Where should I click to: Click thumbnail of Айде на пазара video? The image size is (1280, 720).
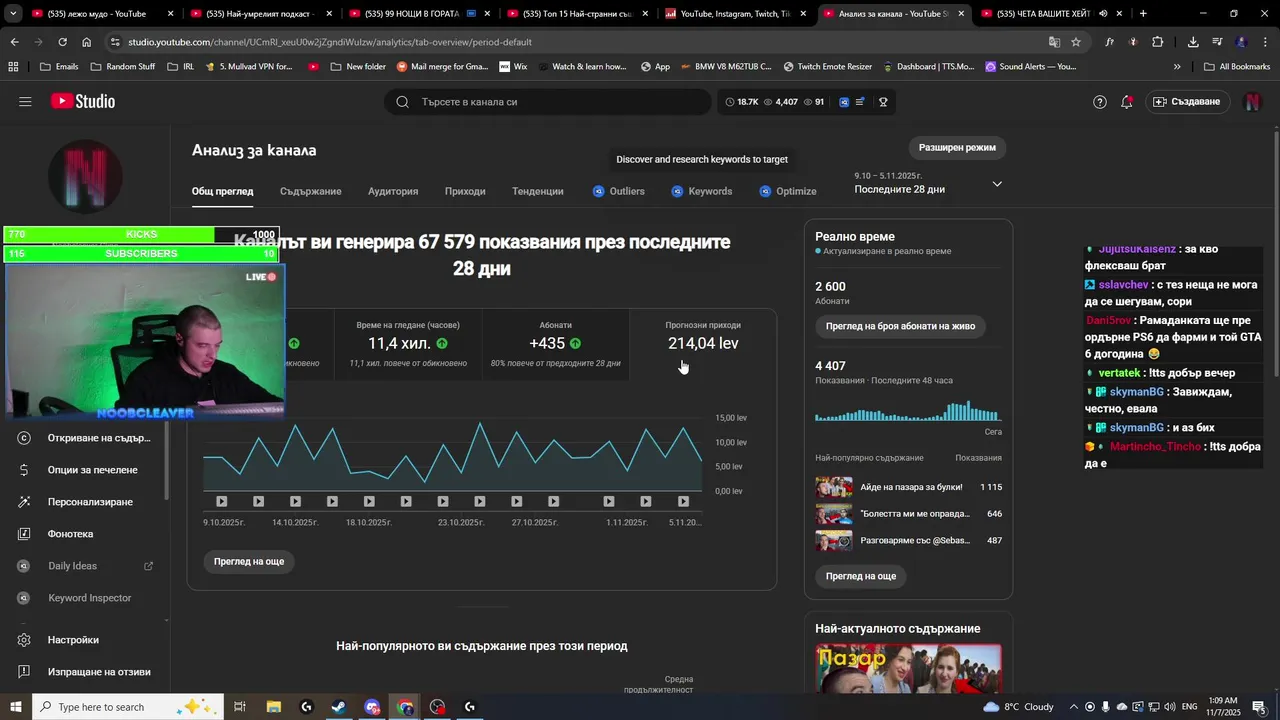[834, 487]
